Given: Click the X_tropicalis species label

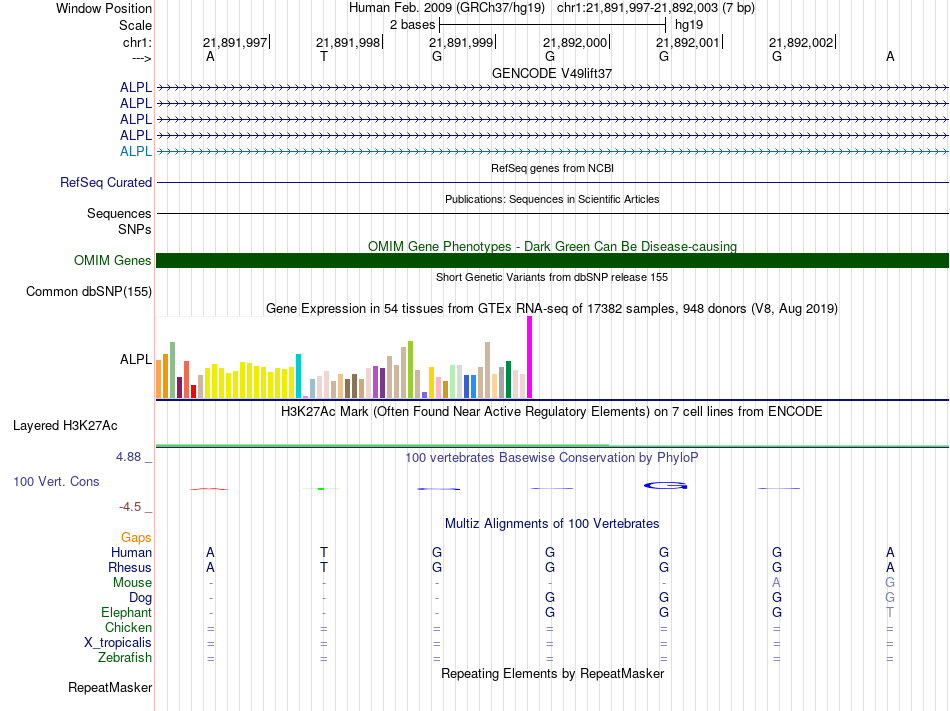Looking at the screenshot, I should coord(119,643).
